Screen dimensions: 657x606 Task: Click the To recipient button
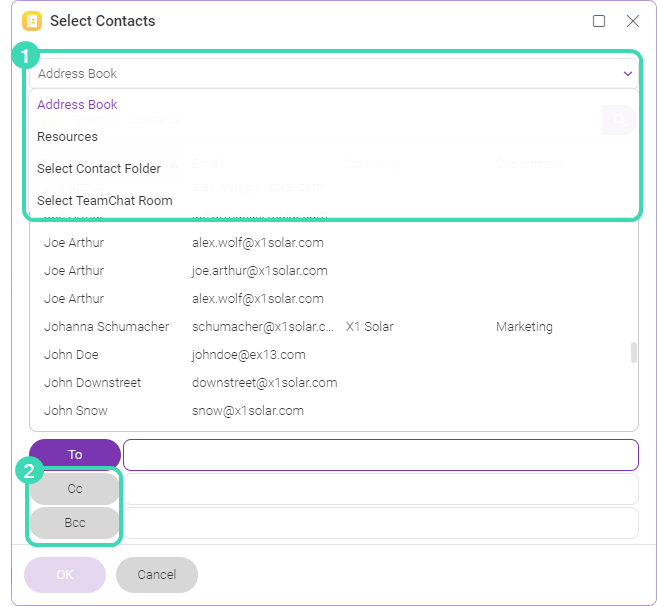(75, 455)
